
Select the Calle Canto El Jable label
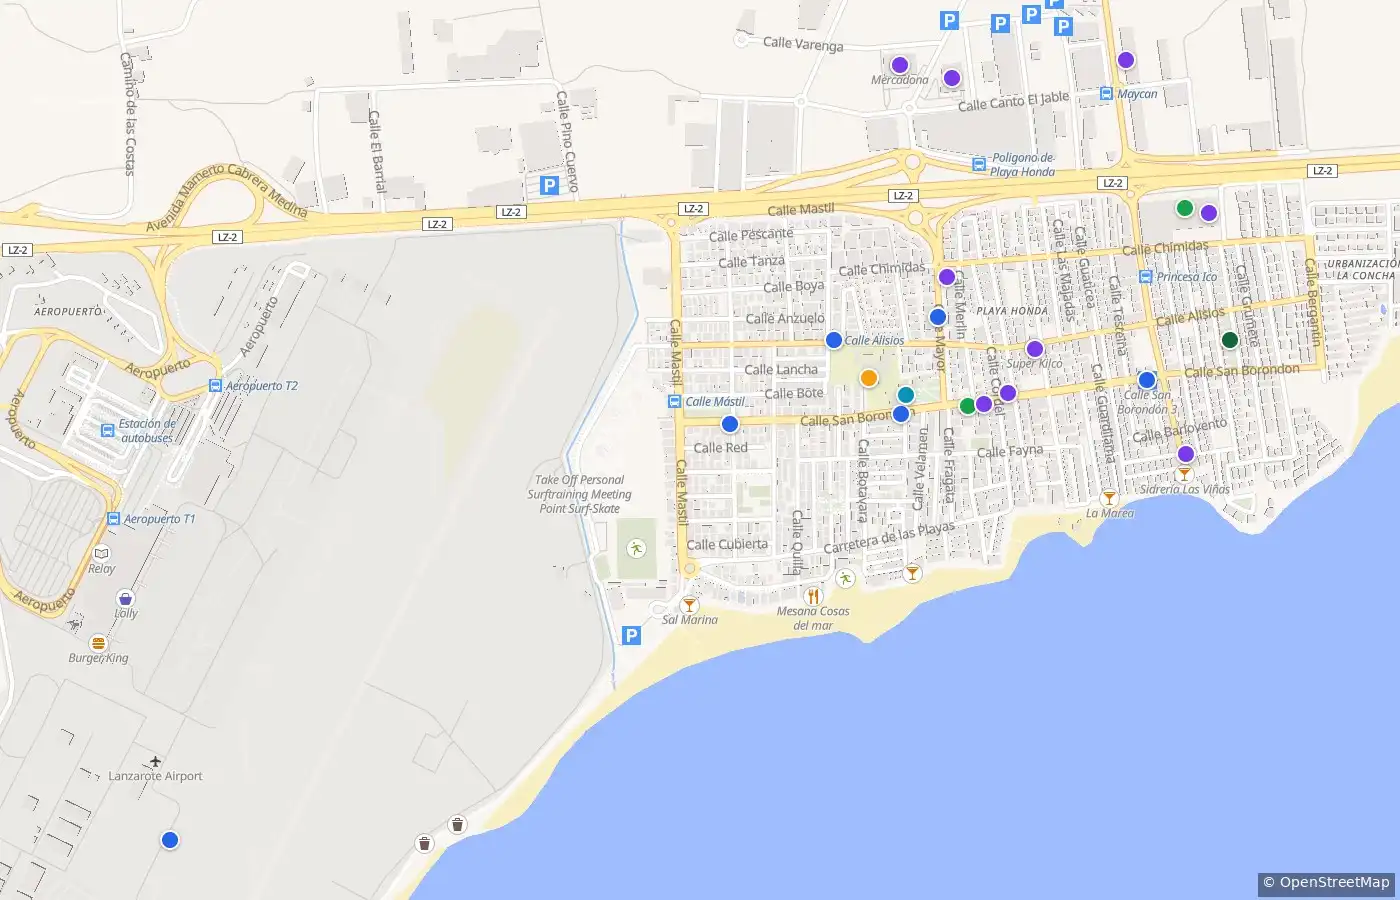point(1013,101)
